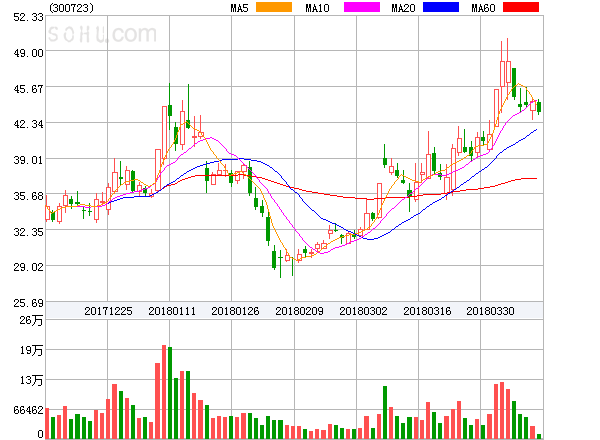Click the 49.00 price axis label
600x440 pixels.
click(28, 53)
